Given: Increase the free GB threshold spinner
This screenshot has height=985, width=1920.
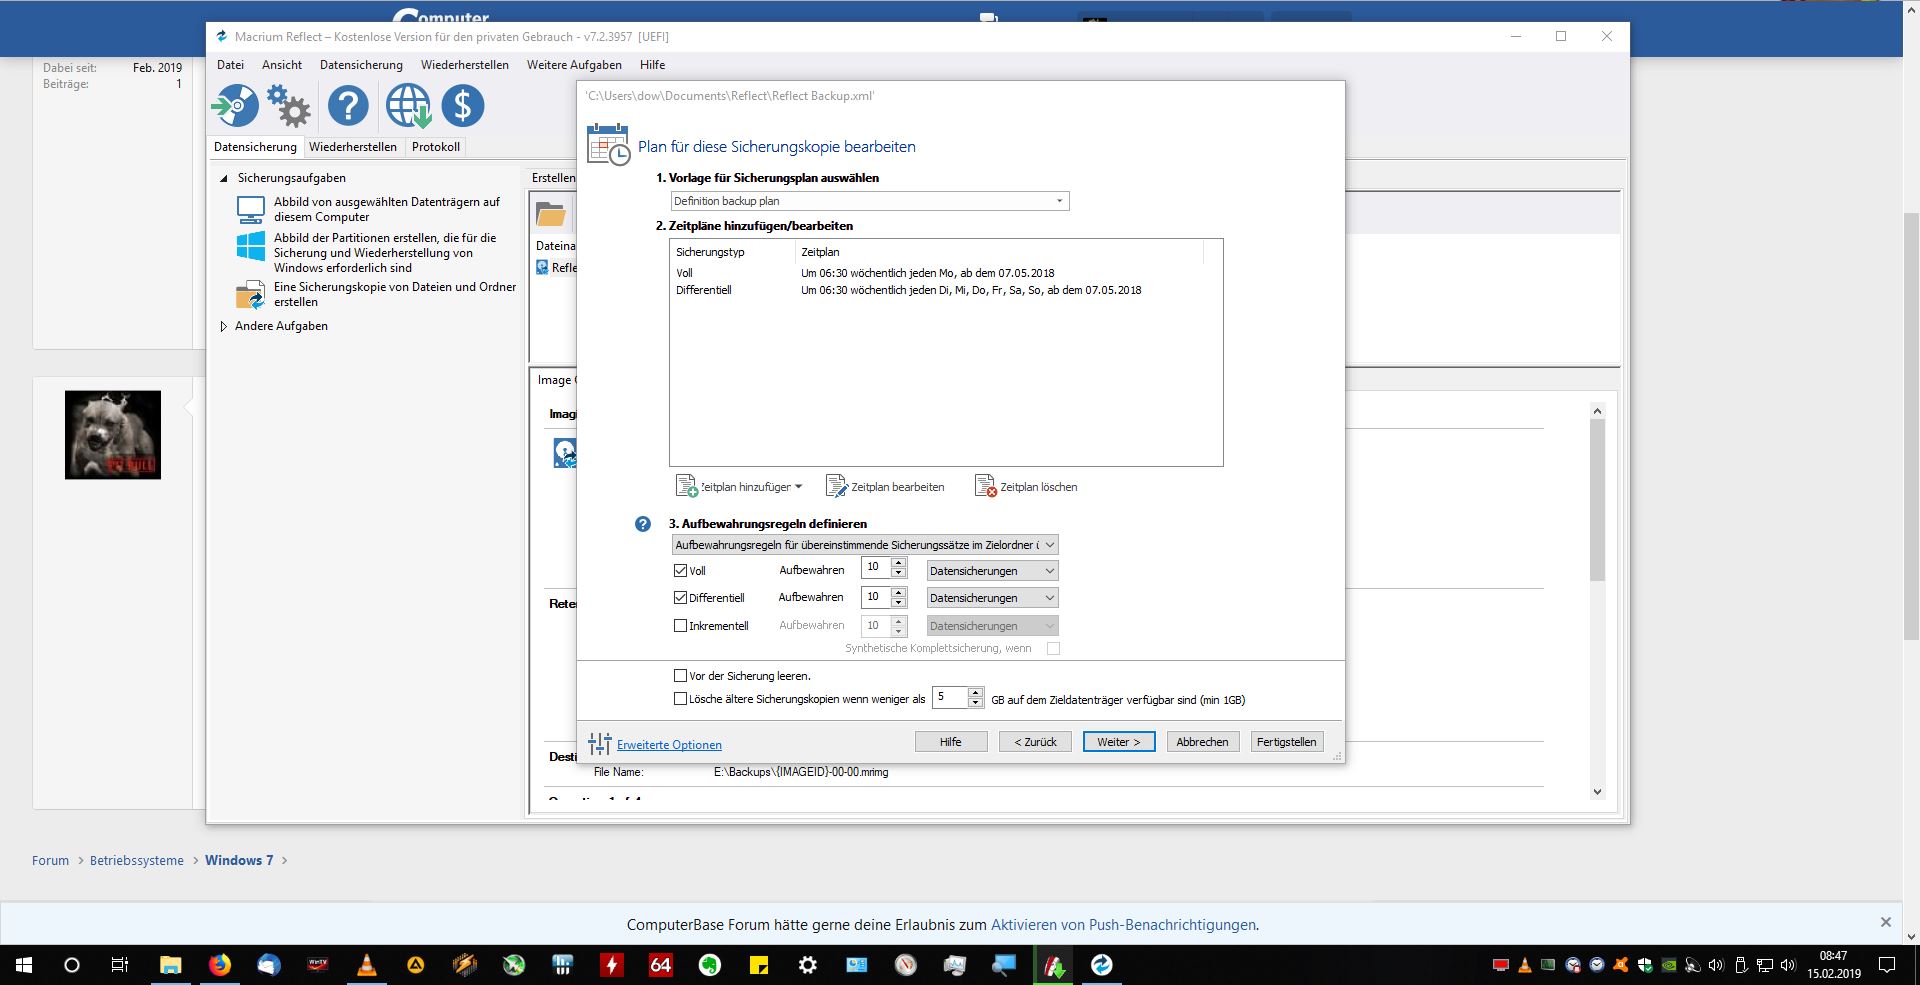Looking at the screenshot, I should click(976, 692).
